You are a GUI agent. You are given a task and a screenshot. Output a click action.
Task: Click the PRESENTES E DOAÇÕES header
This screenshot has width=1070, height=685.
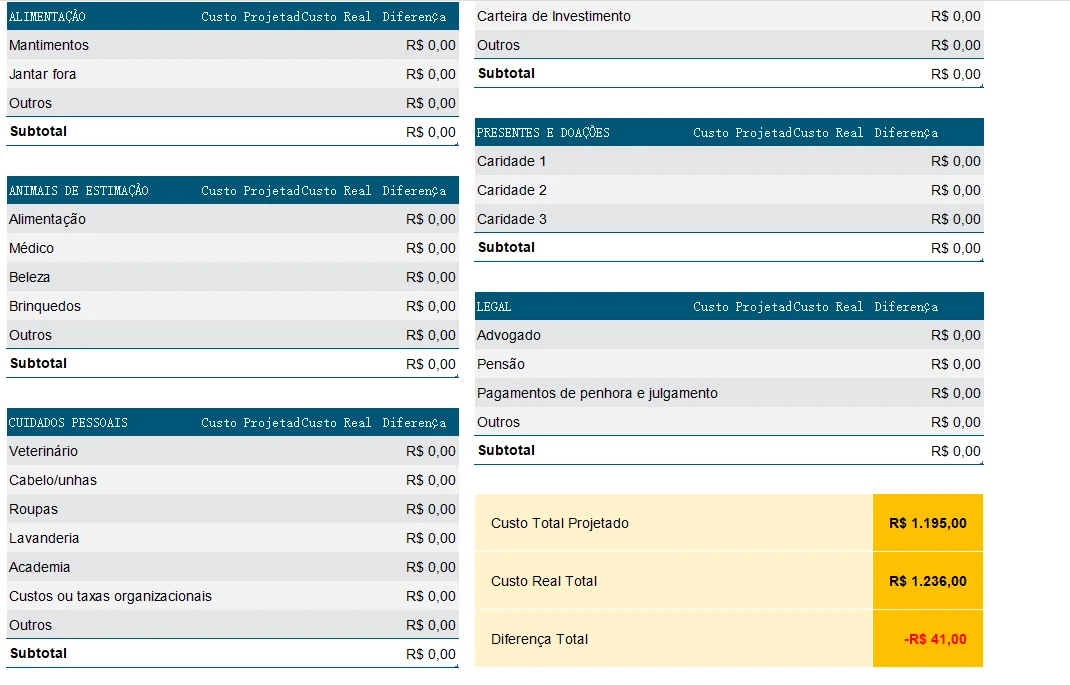543,133
